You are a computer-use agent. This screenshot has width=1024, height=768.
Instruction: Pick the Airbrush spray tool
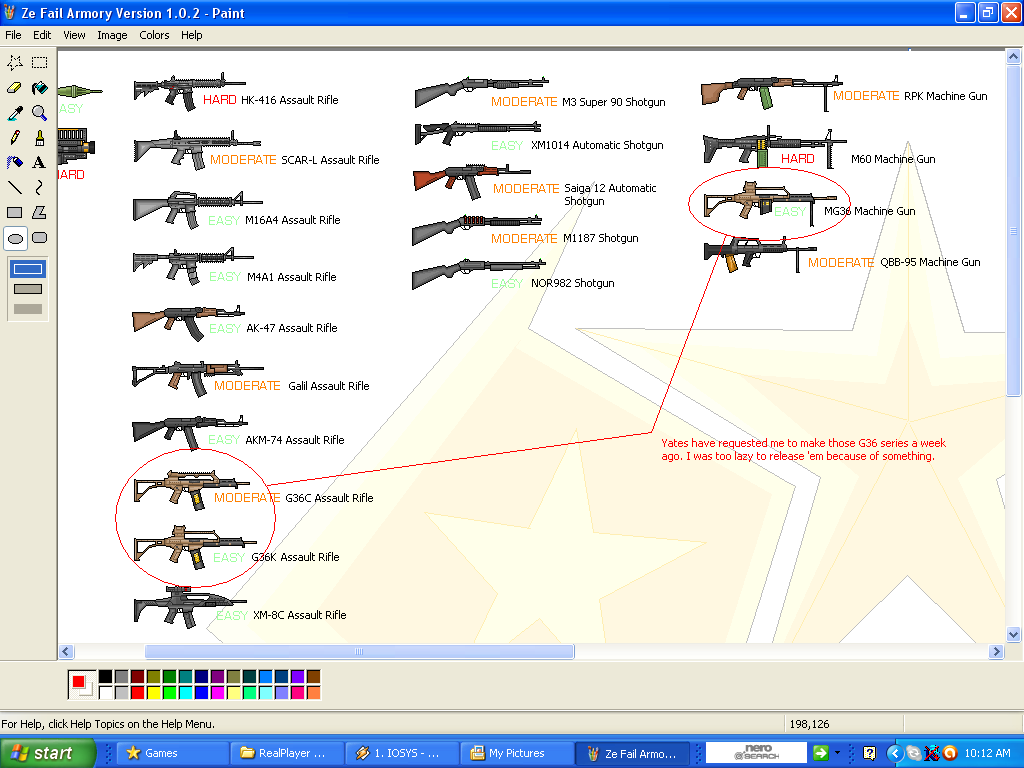click(15, 163)
